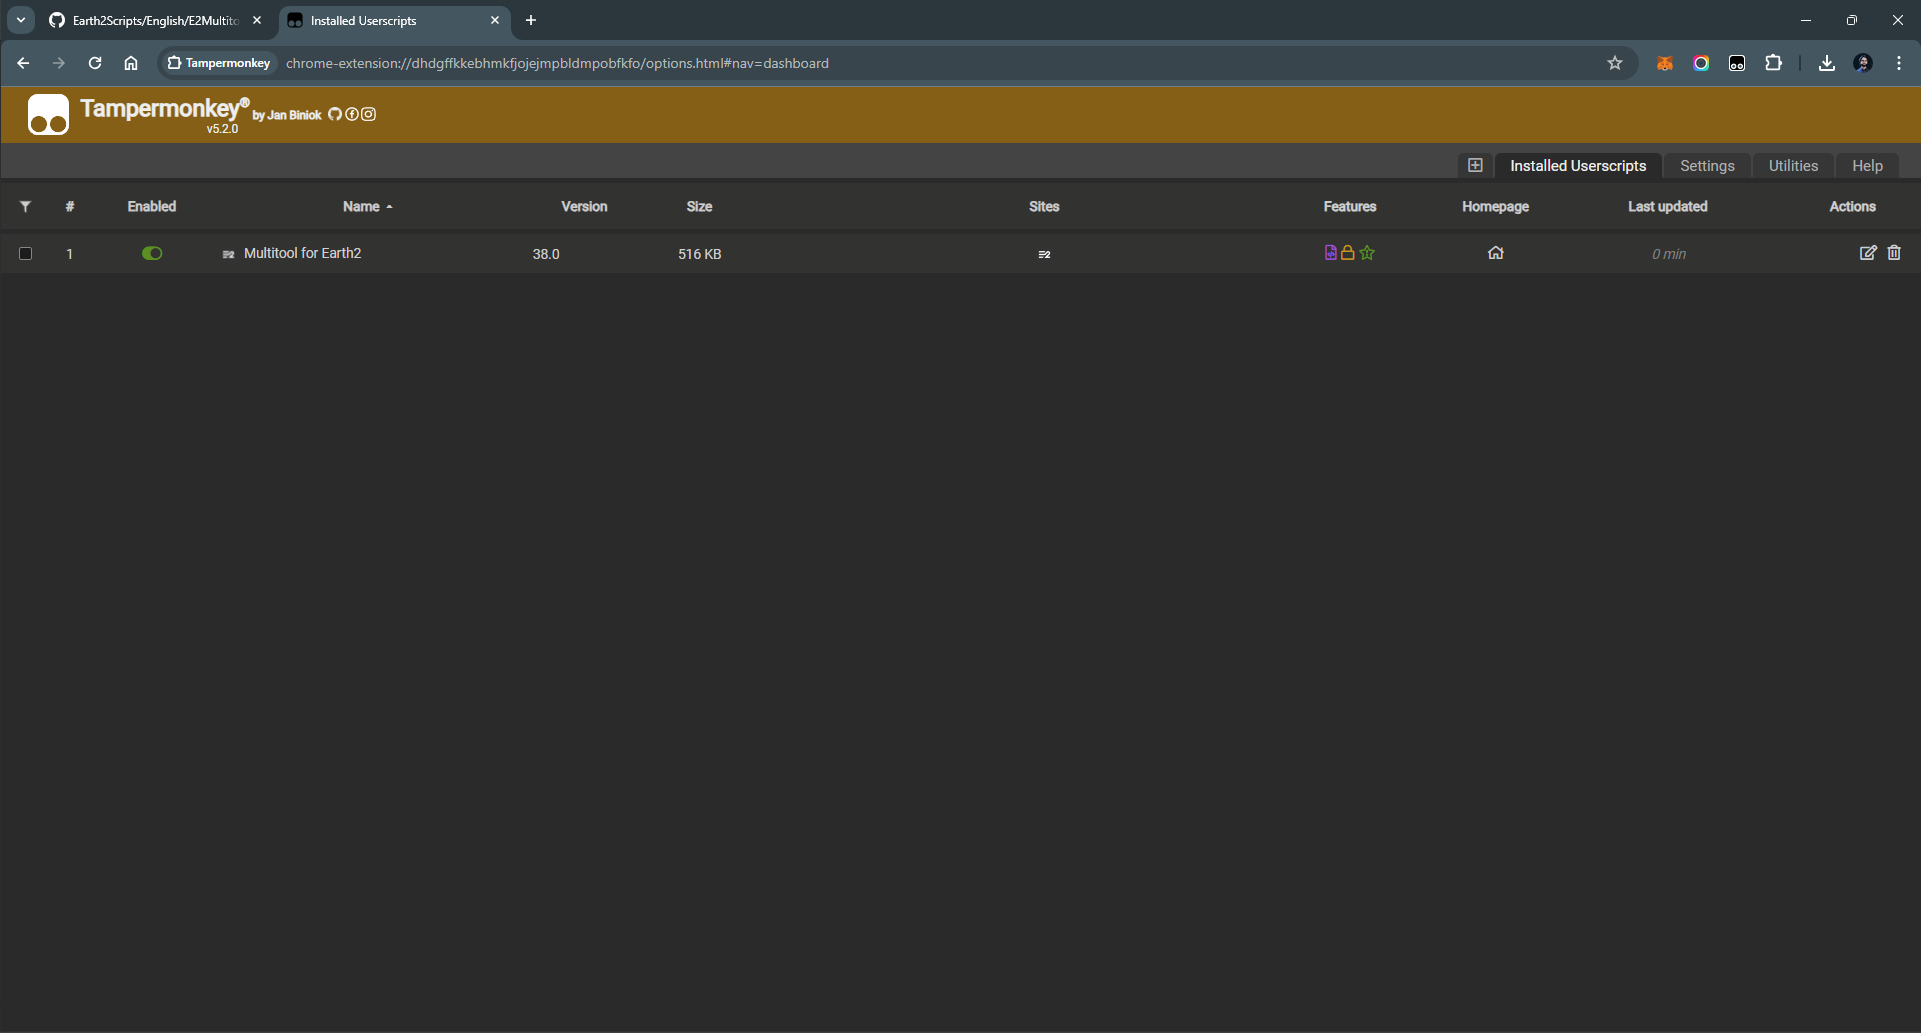Open the Utilities tab

click(x=1792, y=166)
